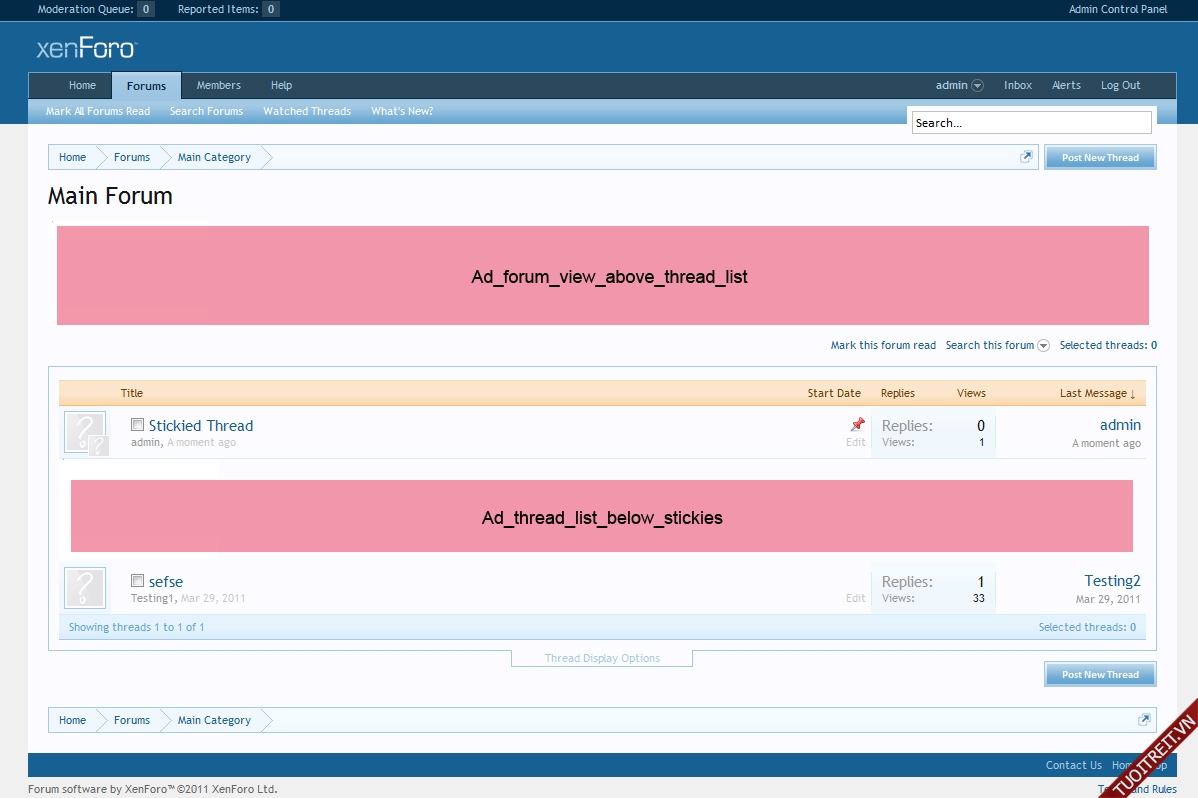Switch to the Members tab

218,86
